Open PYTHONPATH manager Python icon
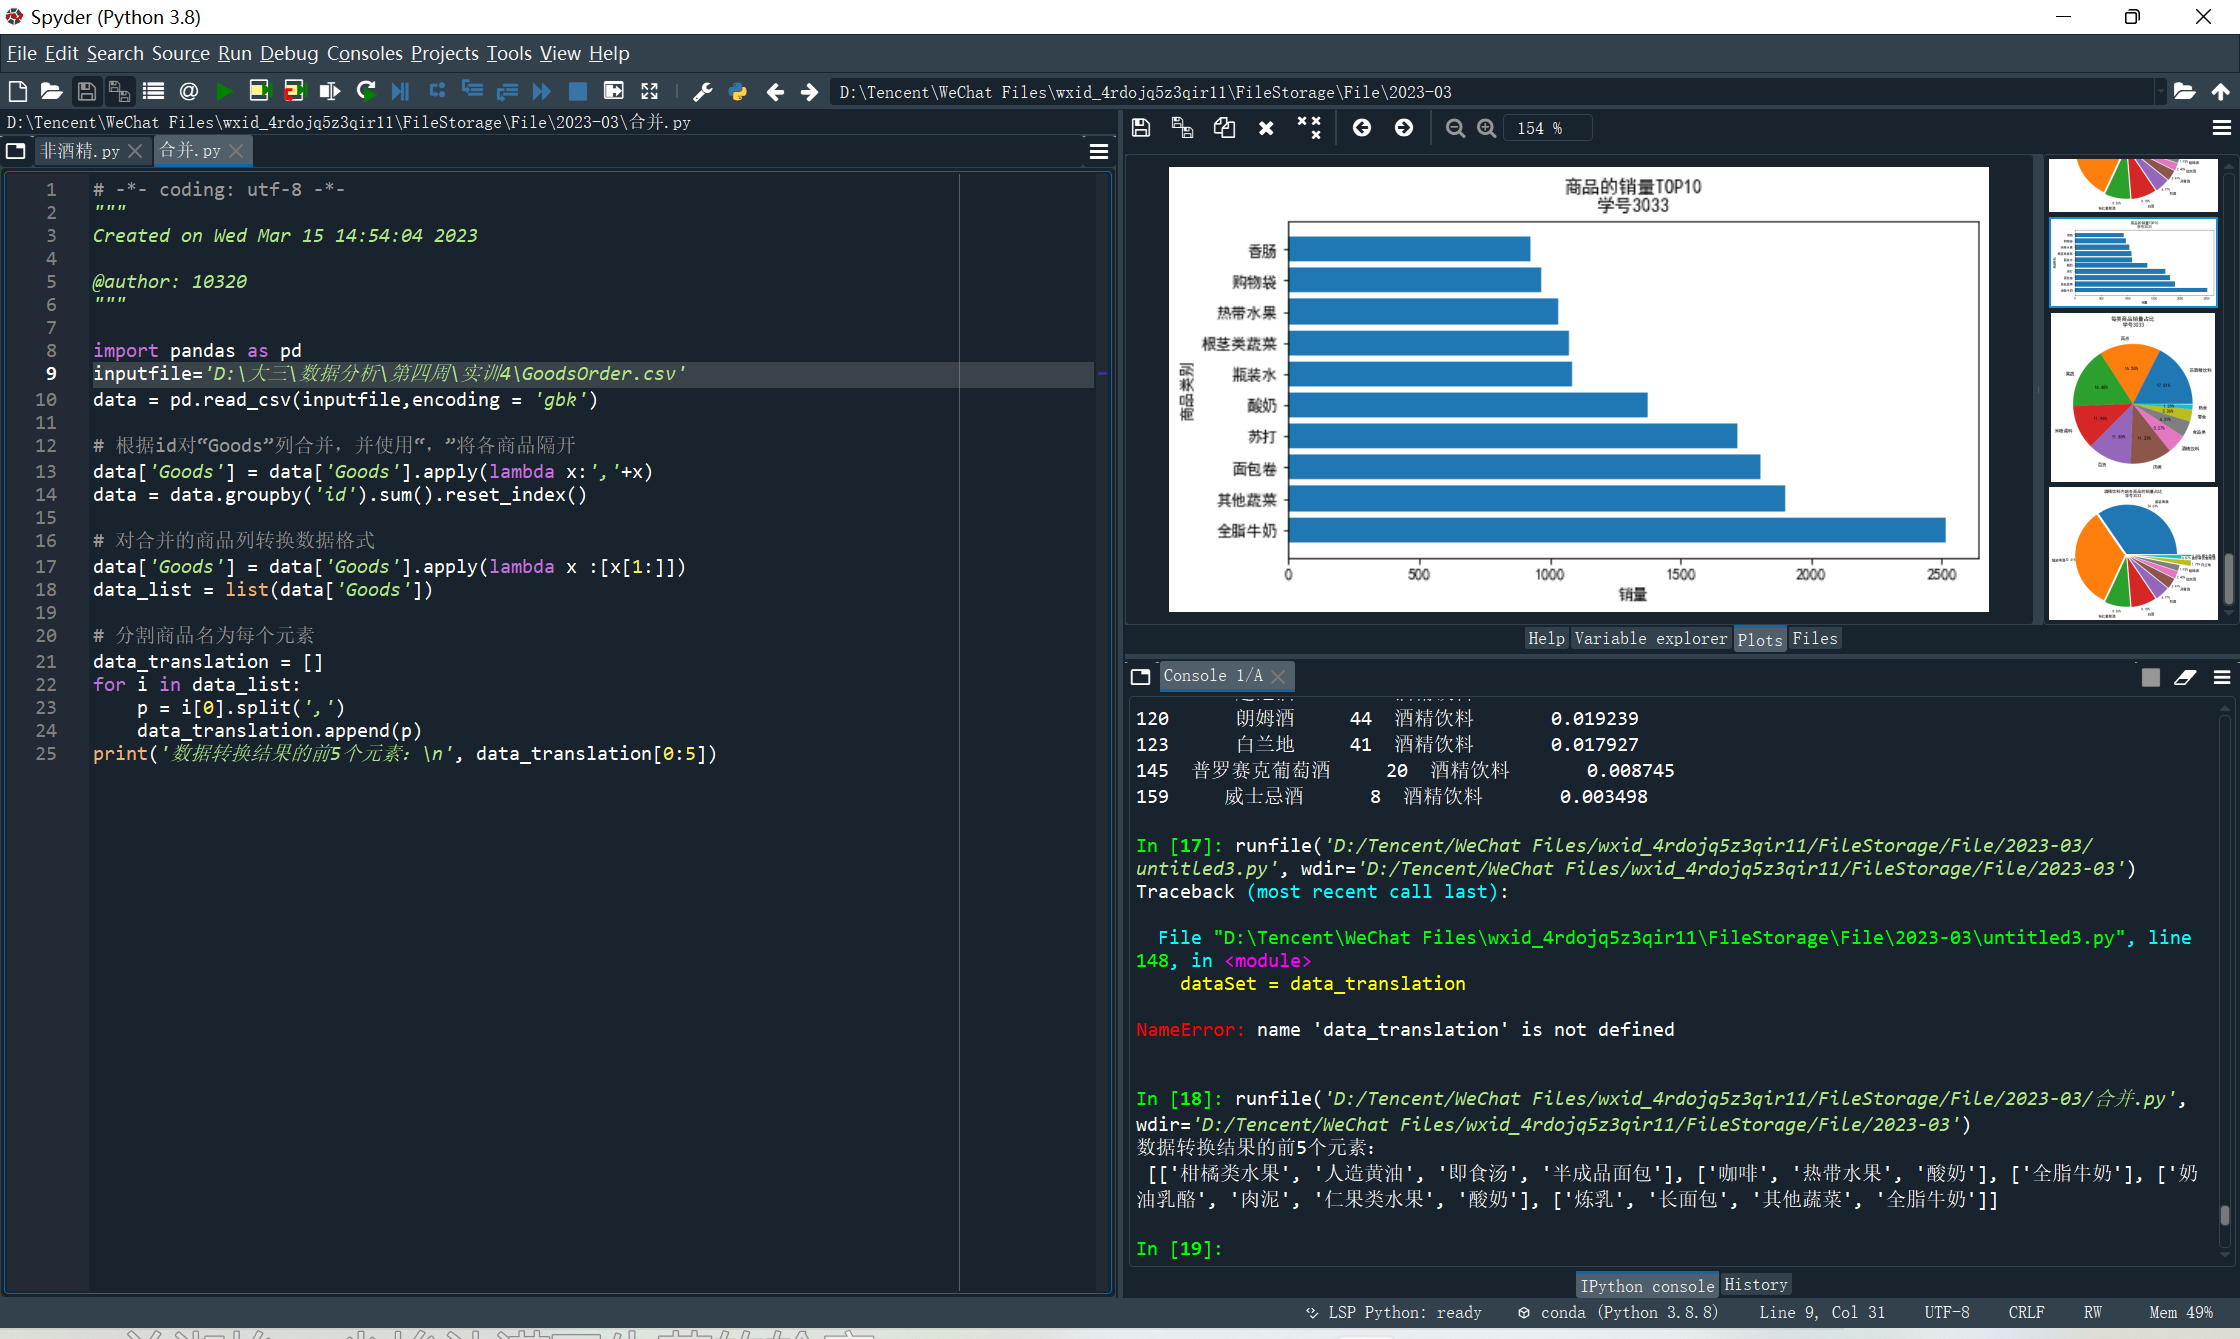This screenshot has width=2240, height=1339. click(738, 92)
